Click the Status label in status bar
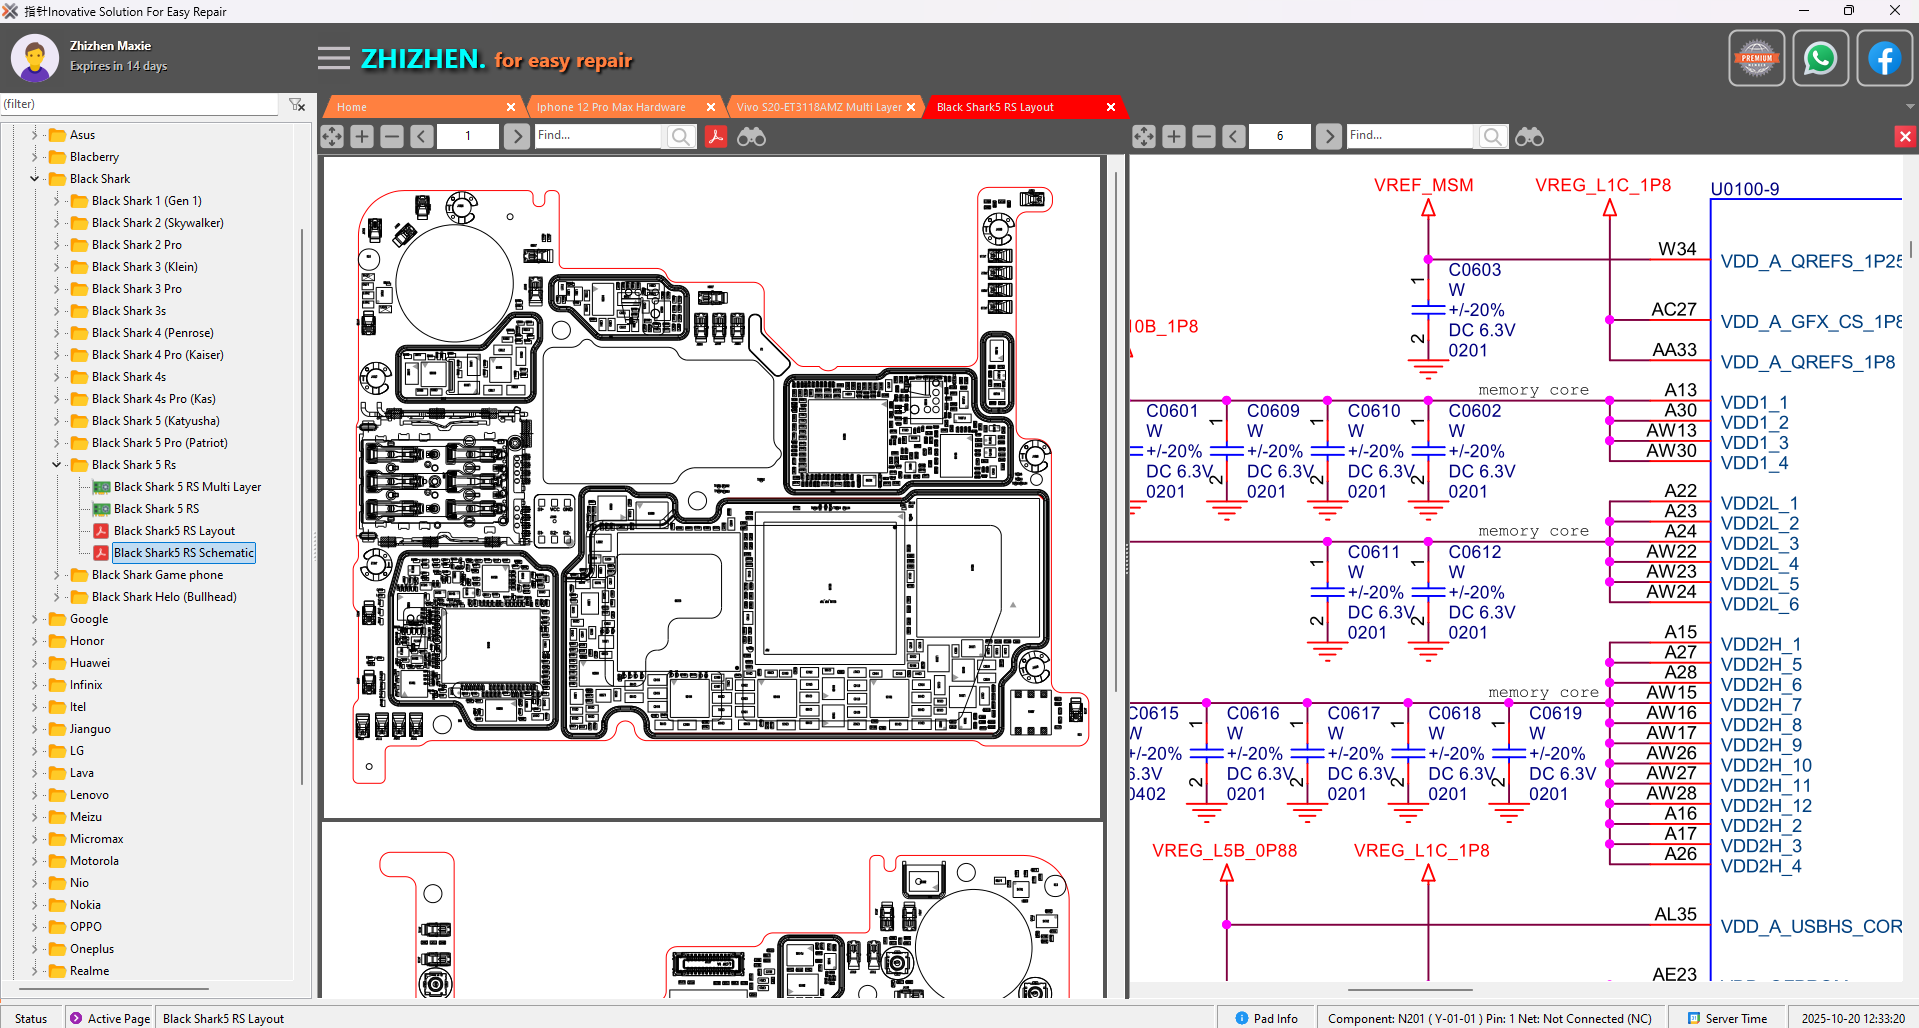This screenshot has width=1919, height=1028. 31,1018
